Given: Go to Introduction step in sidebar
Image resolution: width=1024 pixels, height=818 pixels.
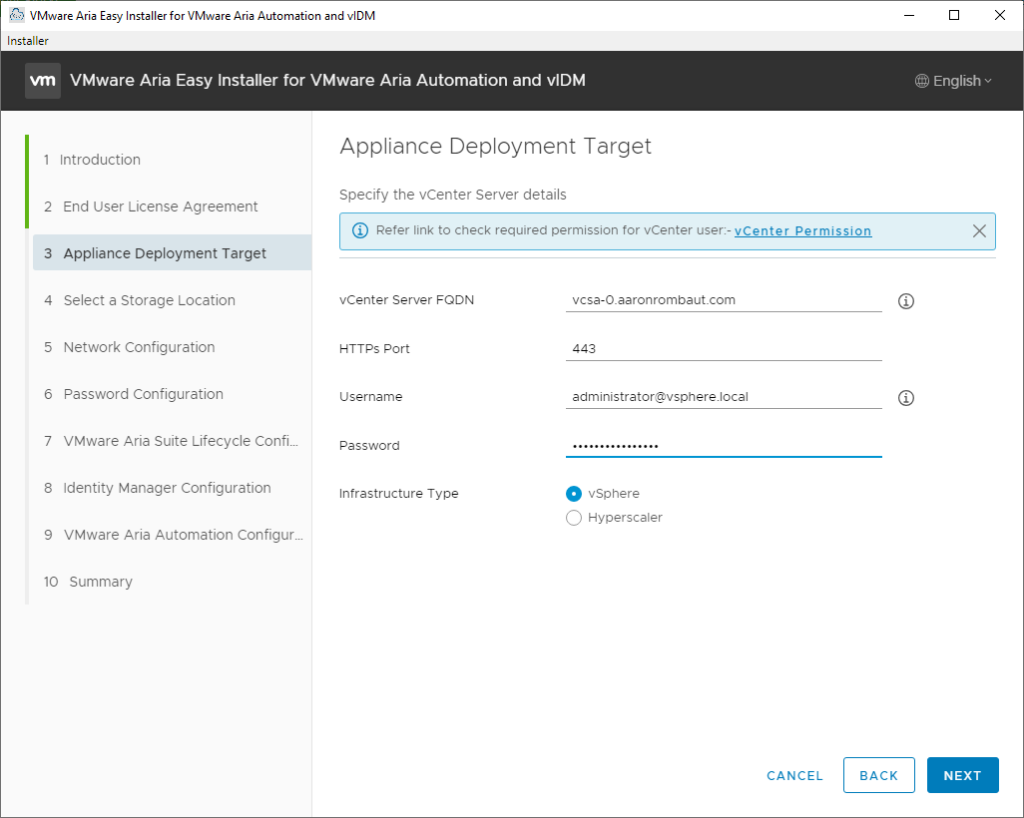Looking at the screenshot, I should [x=100, y=160].
